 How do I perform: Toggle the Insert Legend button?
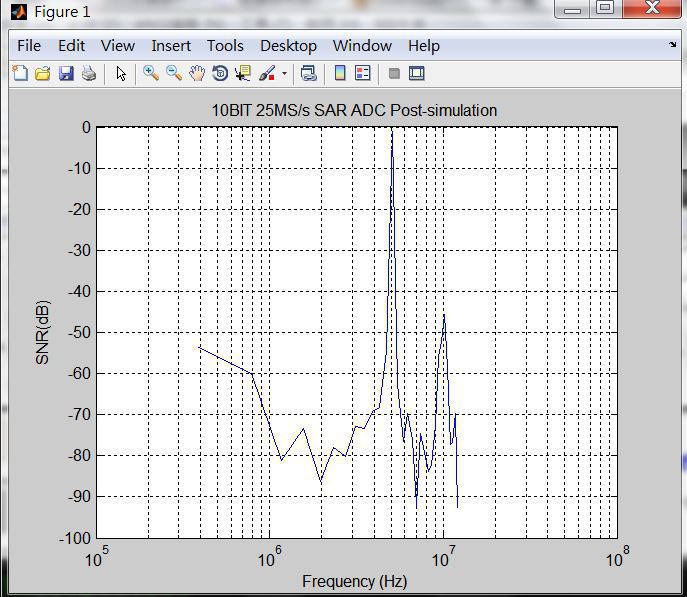point(363,73)
